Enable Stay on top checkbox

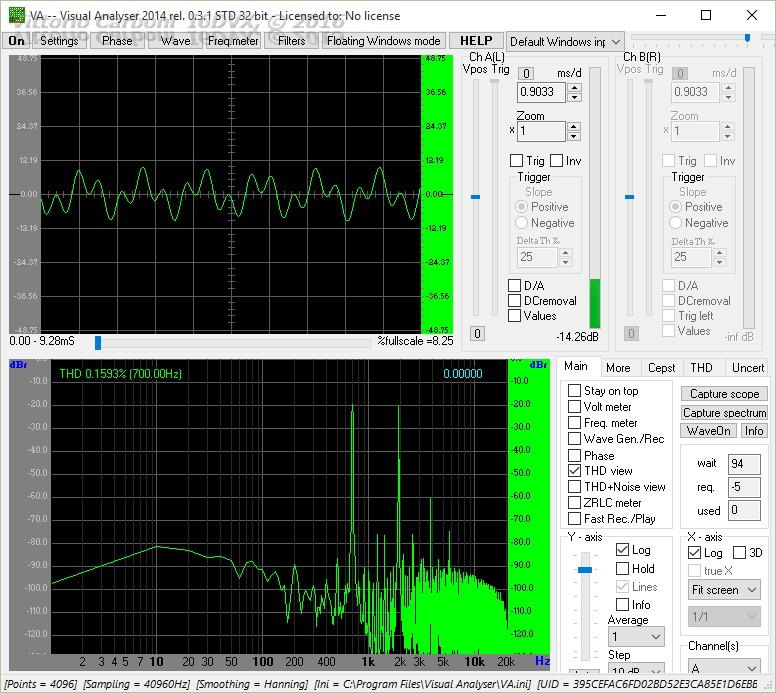574,391
